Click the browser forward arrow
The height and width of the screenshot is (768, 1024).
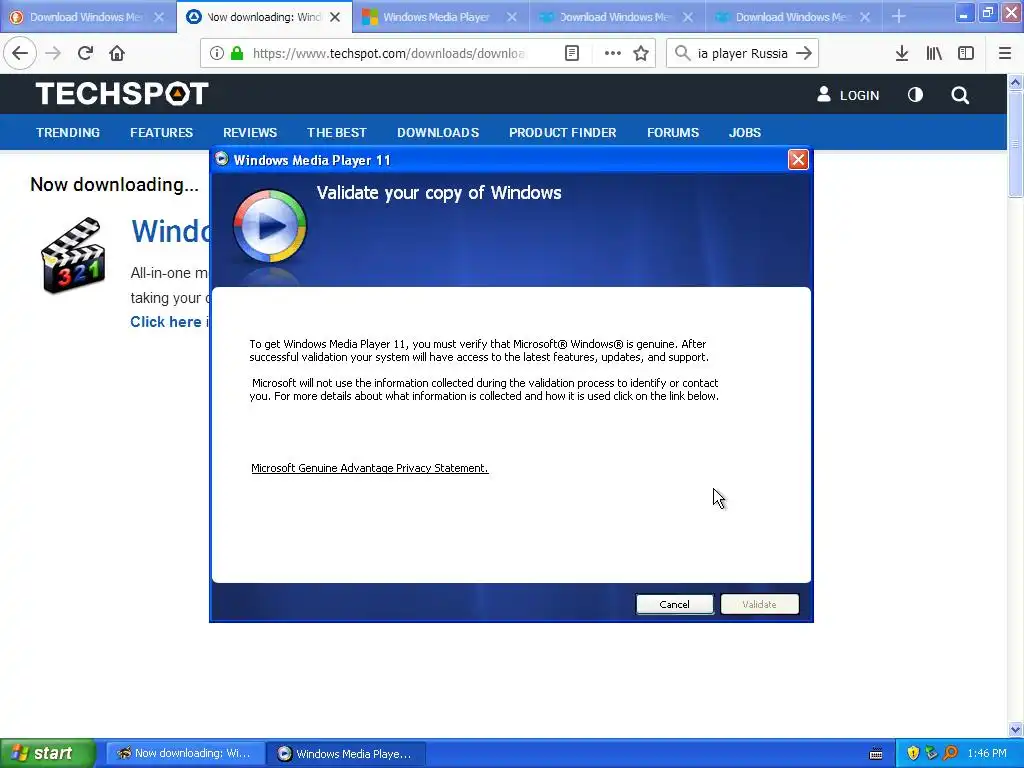point(54,54)
